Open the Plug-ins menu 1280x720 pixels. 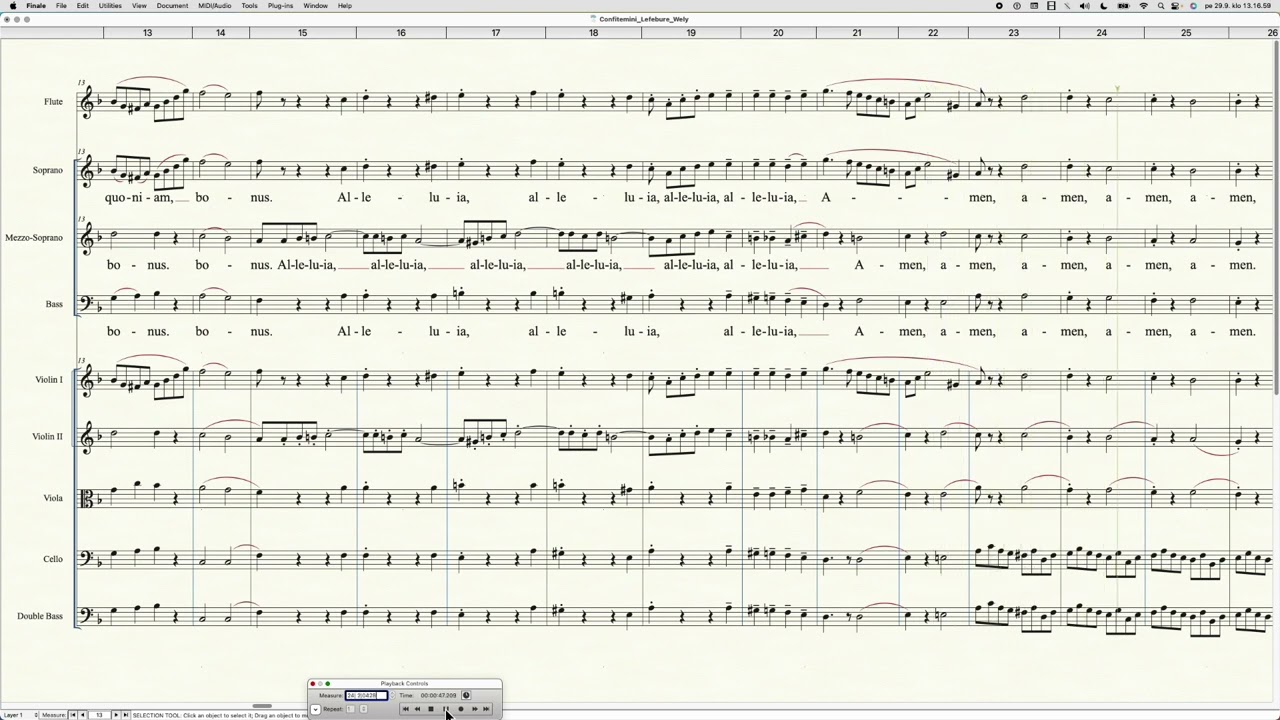coord(281,6)
